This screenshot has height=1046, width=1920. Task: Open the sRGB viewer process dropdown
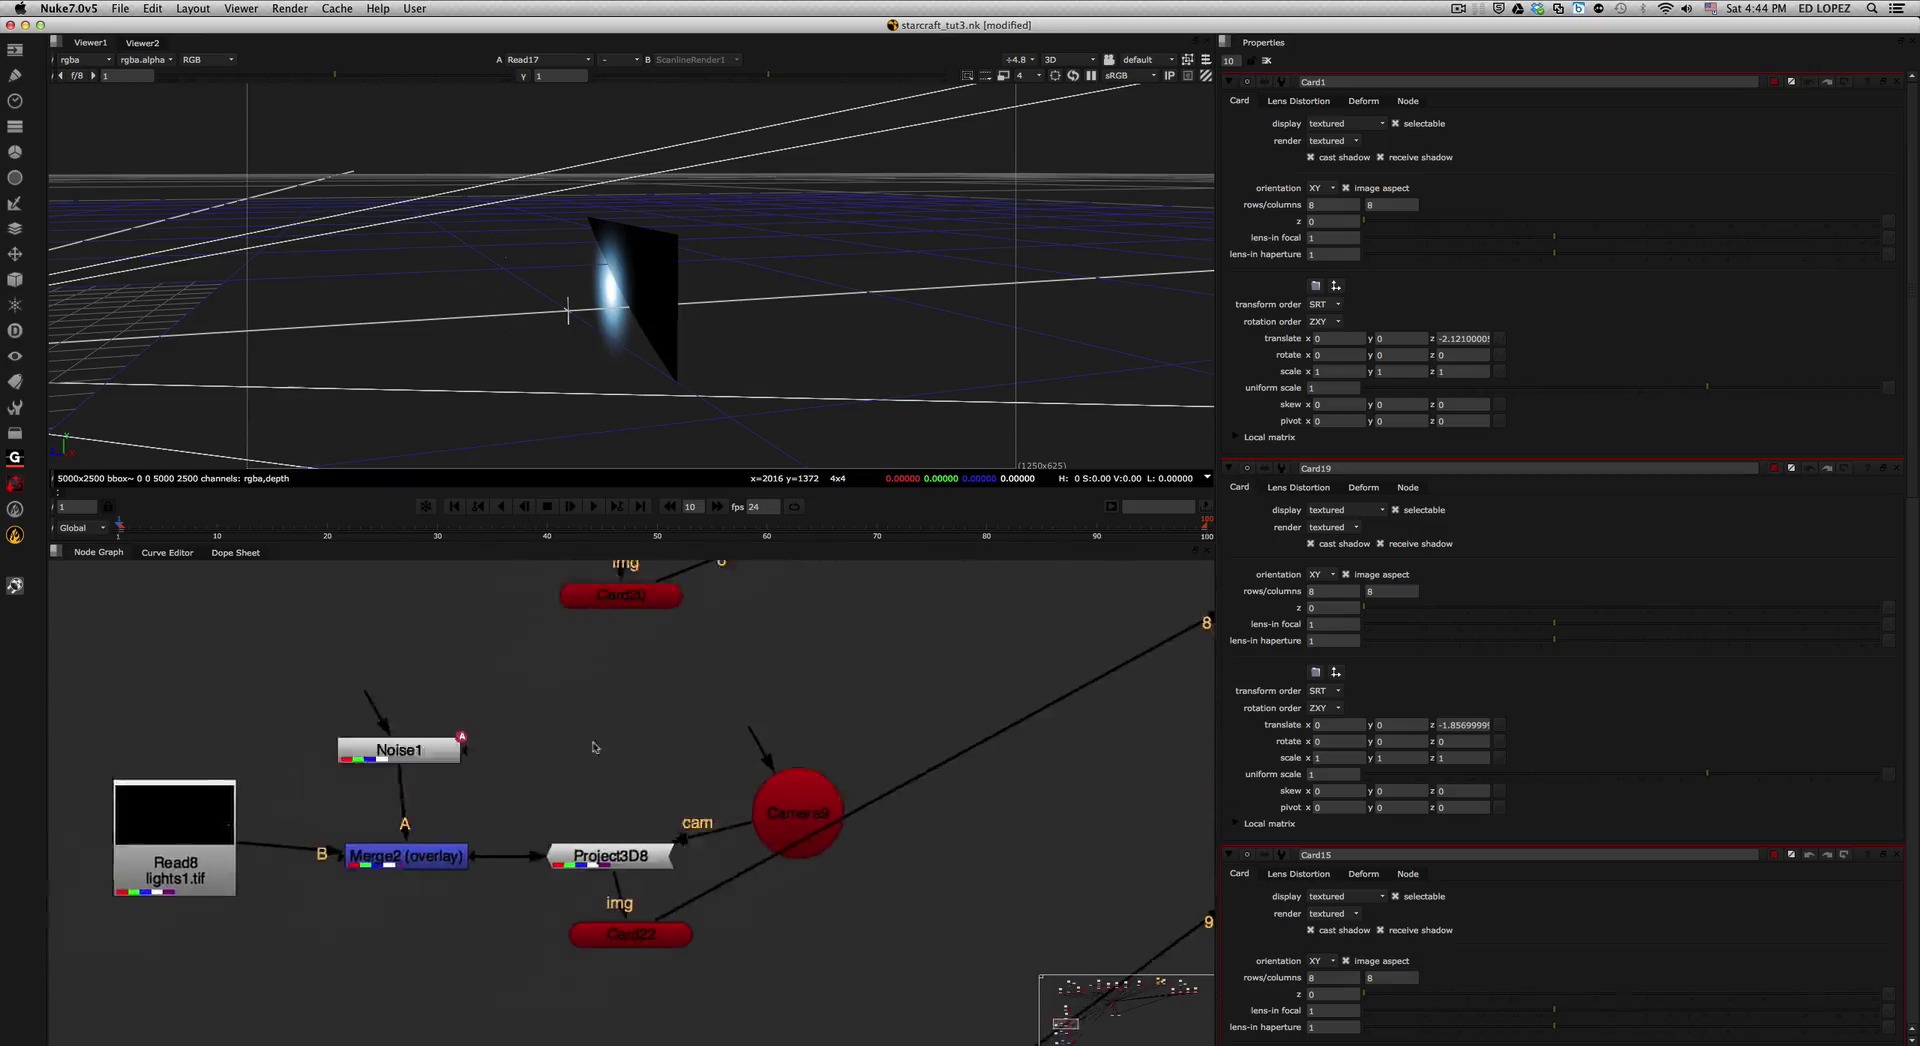[1130, 75]
